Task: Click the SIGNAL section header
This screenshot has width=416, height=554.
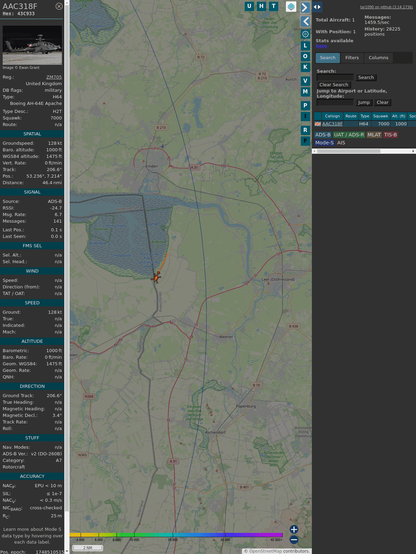Action: 32,192
